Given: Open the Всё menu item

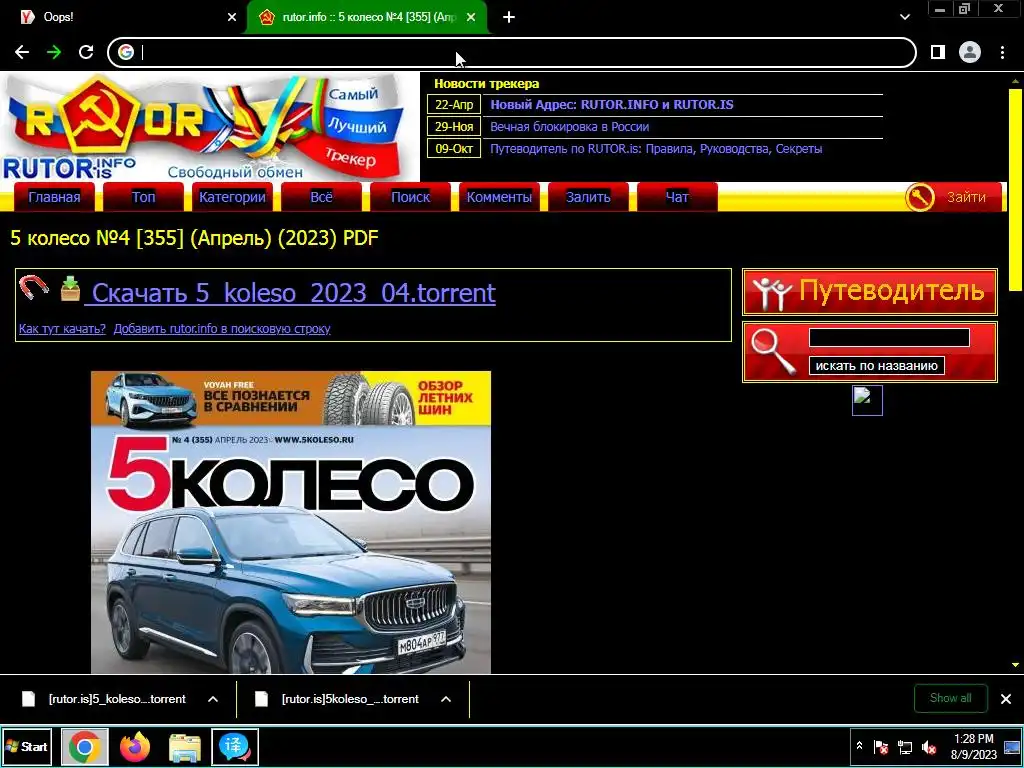Looking at the screenshot, I should tap(321, 197).
